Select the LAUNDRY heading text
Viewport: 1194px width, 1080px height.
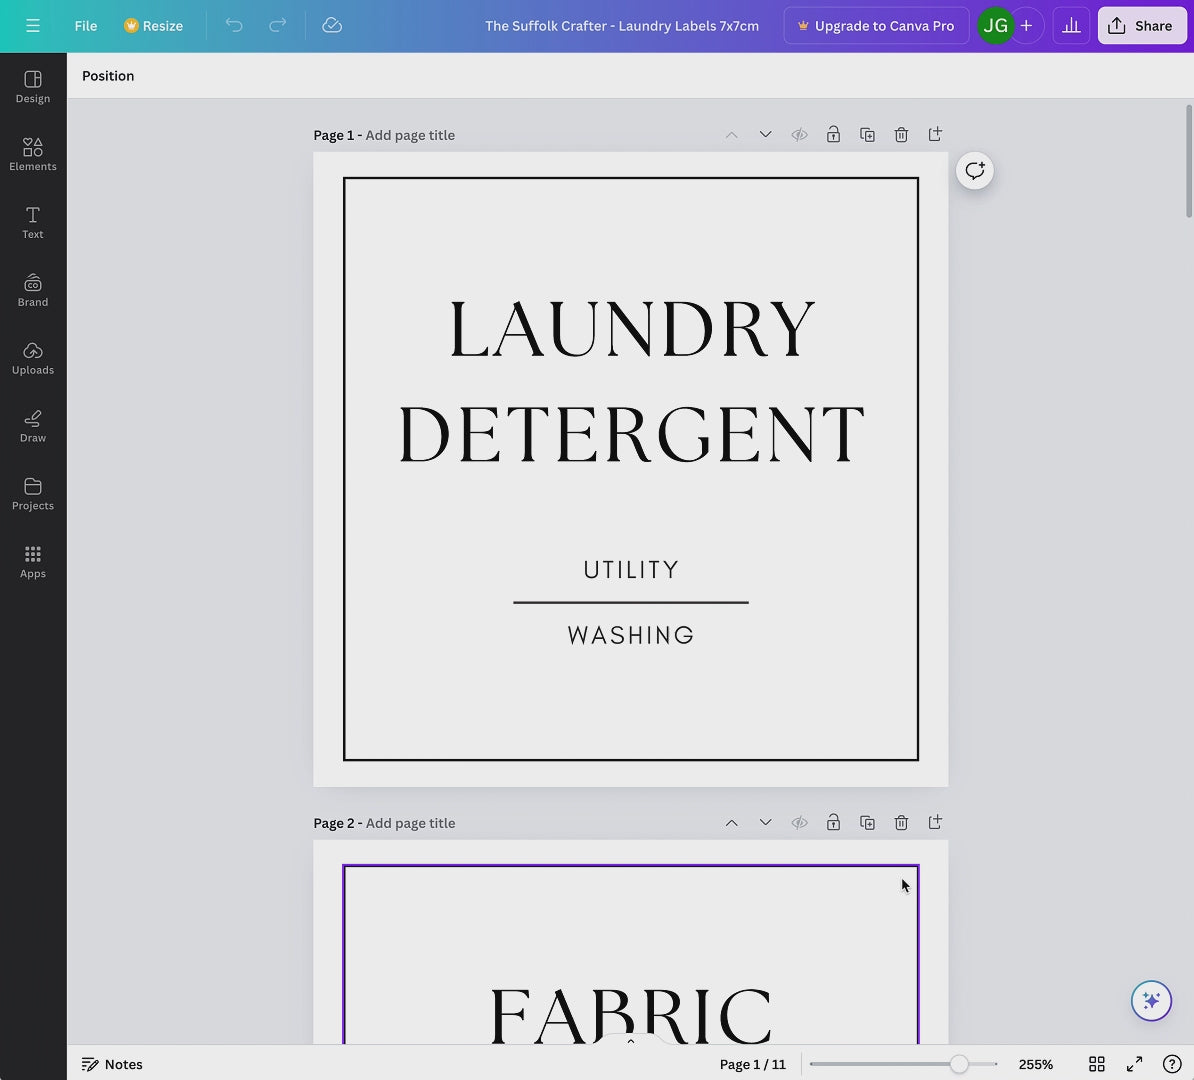pos(632,329)
